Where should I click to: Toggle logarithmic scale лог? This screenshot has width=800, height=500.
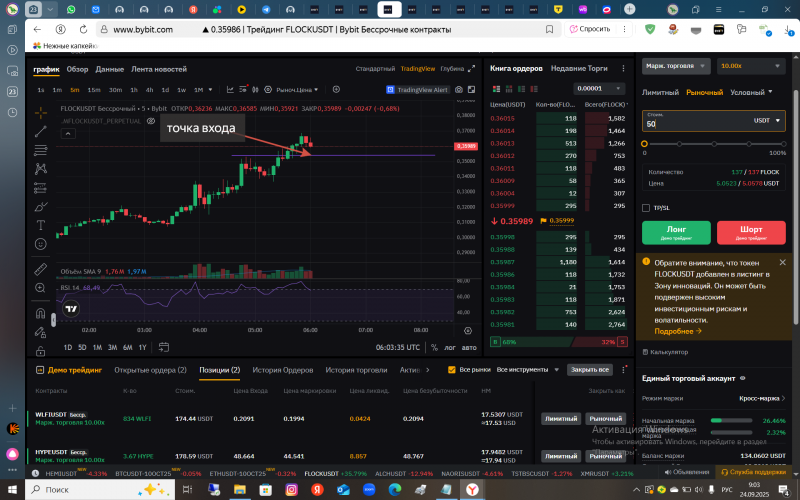point(449,347)
